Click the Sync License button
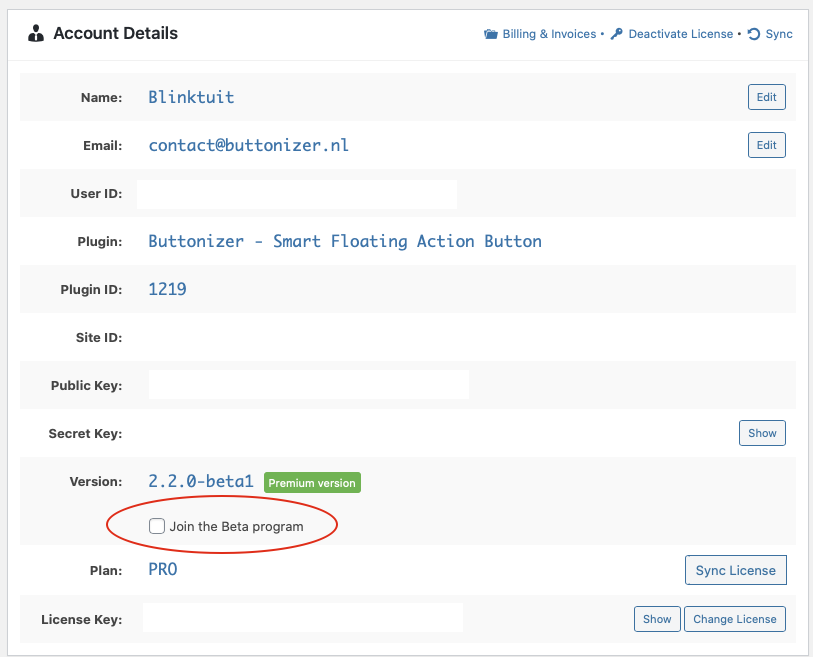This screenshot has height=657, width=813. tap(735, 570)
